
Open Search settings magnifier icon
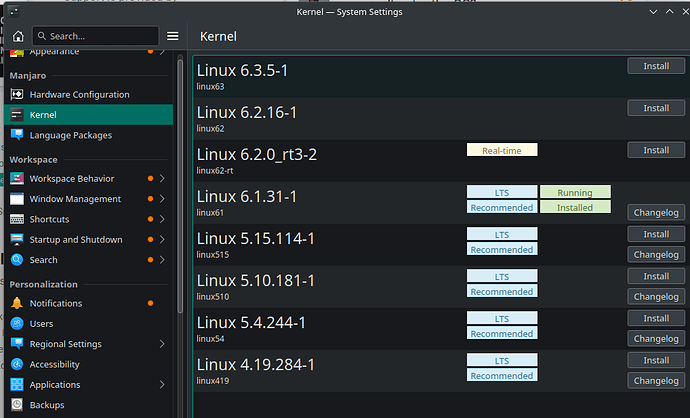coord(17,260)
